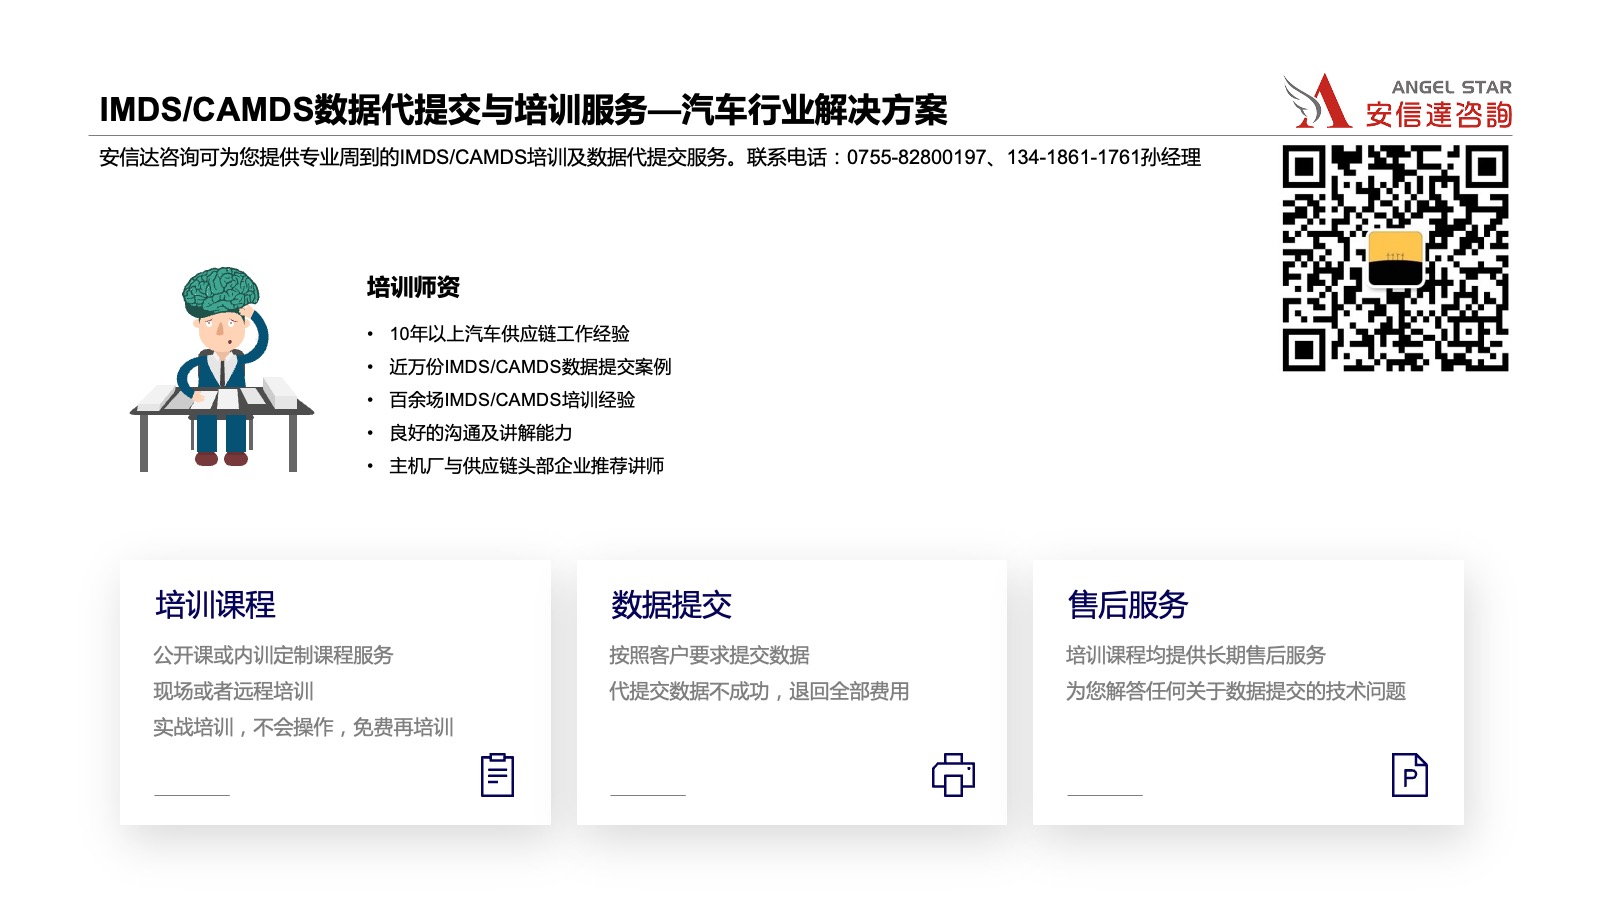
Task: Click the P document icon in 售后服务 card
Action: click(1410, 774)
